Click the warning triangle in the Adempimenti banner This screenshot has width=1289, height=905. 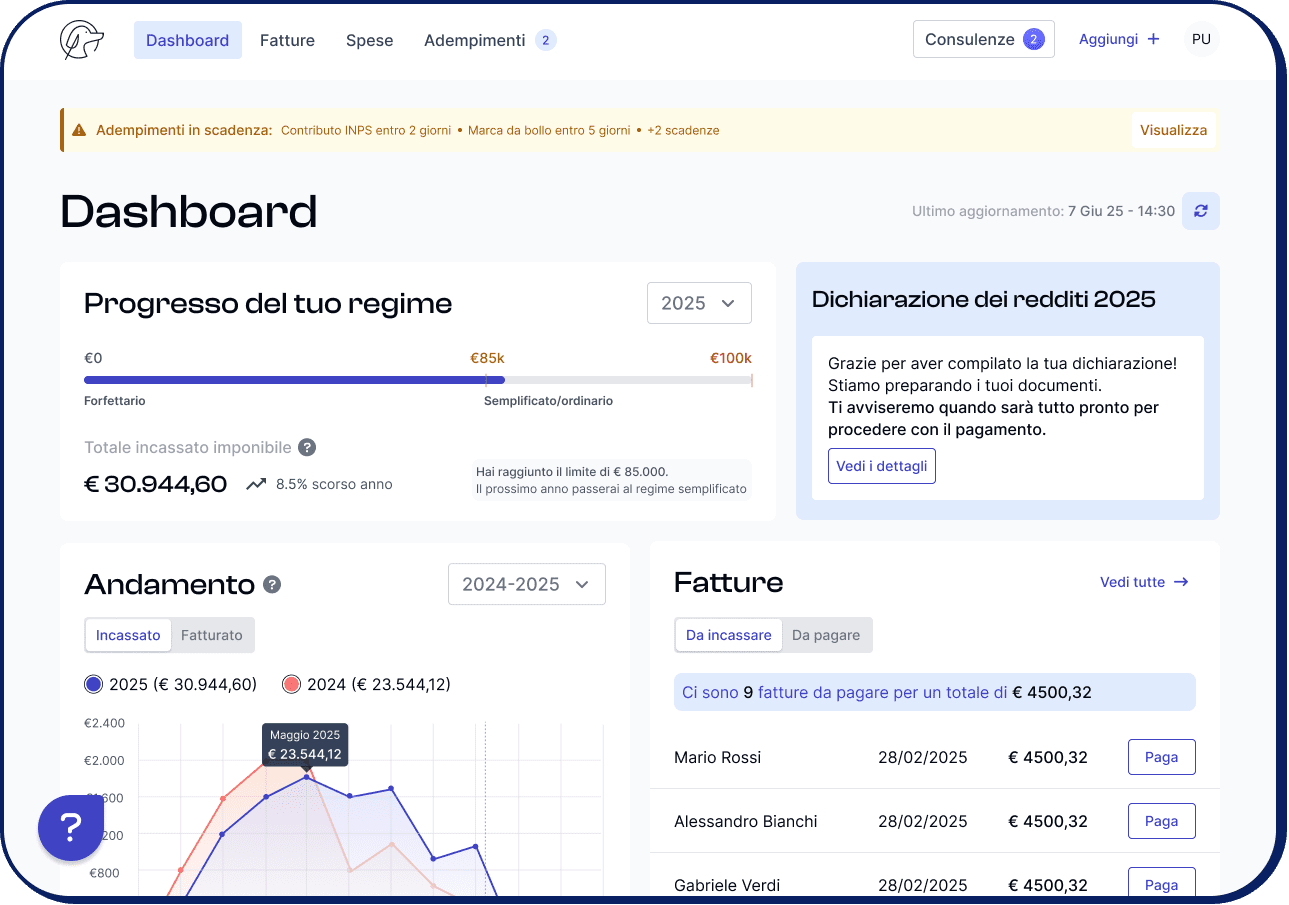tap(79, 129)
